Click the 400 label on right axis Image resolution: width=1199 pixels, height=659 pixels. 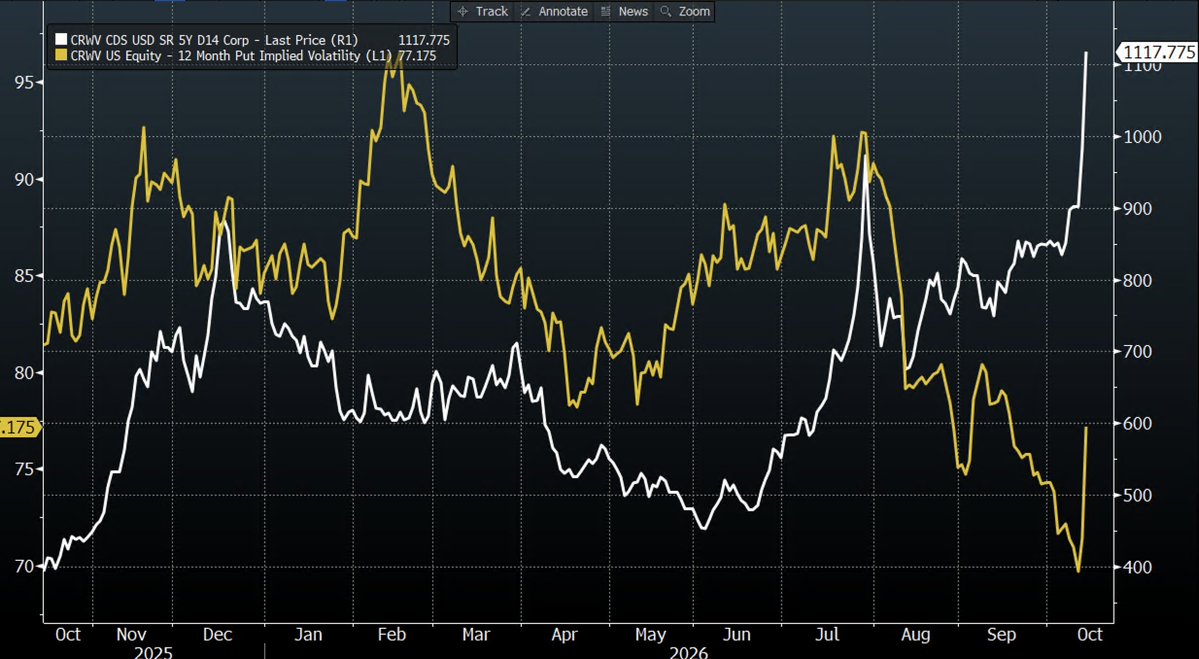coord(1139,566)
